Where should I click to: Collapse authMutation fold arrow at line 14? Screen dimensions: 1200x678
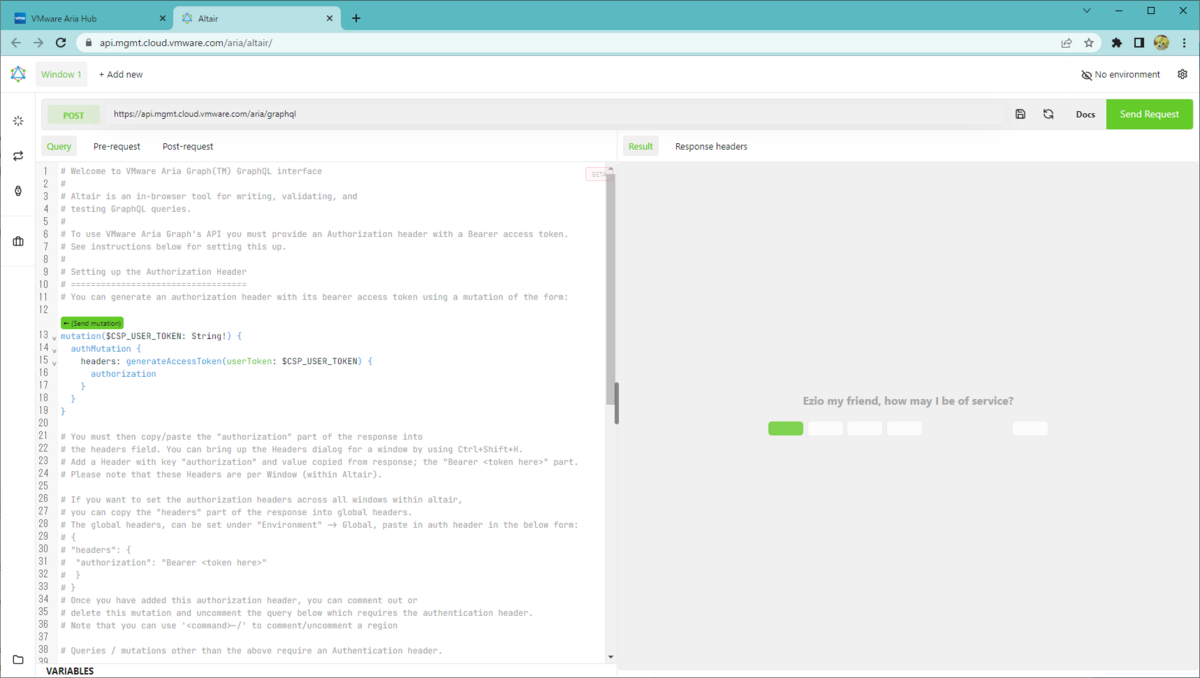(54, 350)
